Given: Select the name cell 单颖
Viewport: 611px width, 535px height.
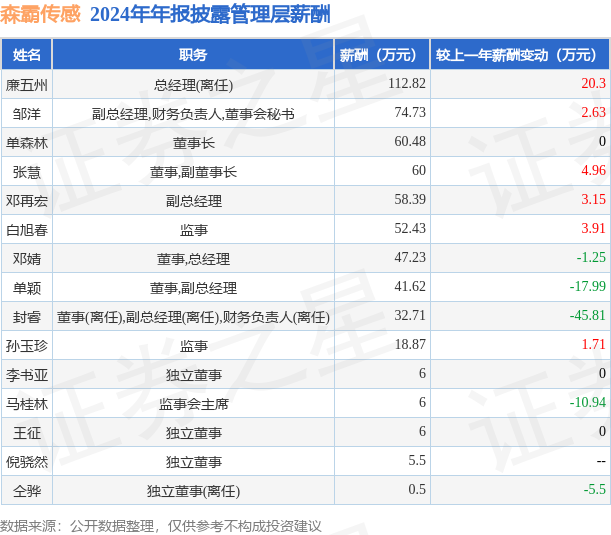Looking at the screenshot, I should pyautogui.click(x=26, y=288).
